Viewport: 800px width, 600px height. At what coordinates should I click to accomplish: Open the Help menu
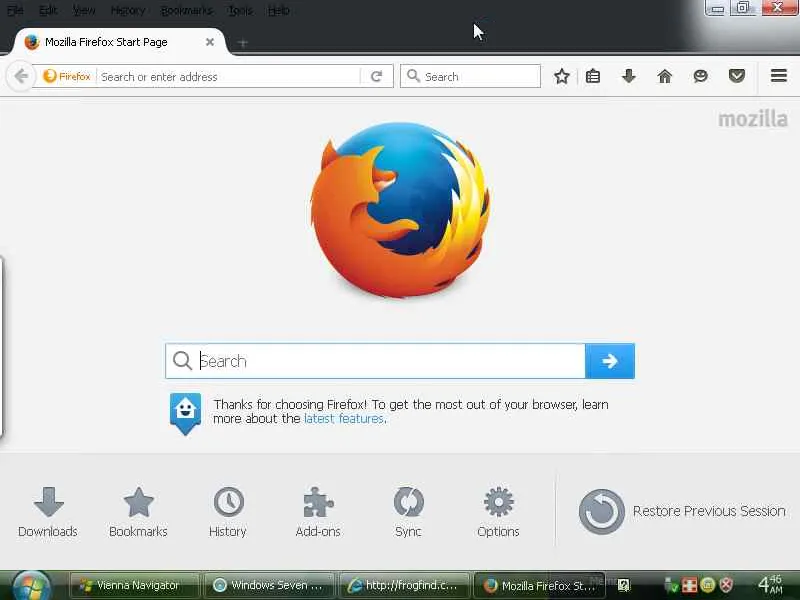[x=279, y=10]
